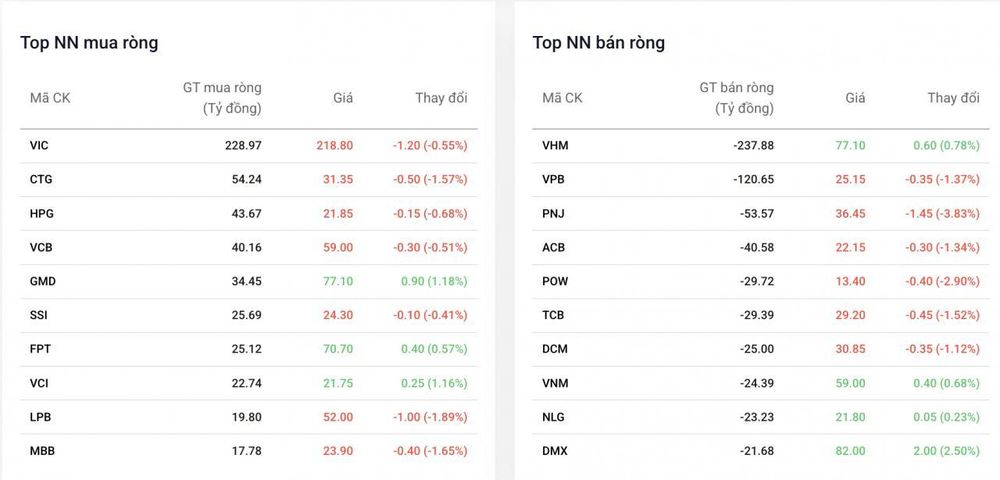The height and width of the screenshot is (480, 1000).
Task: Click the VHM ticker in net sell table
Action: 555,145
